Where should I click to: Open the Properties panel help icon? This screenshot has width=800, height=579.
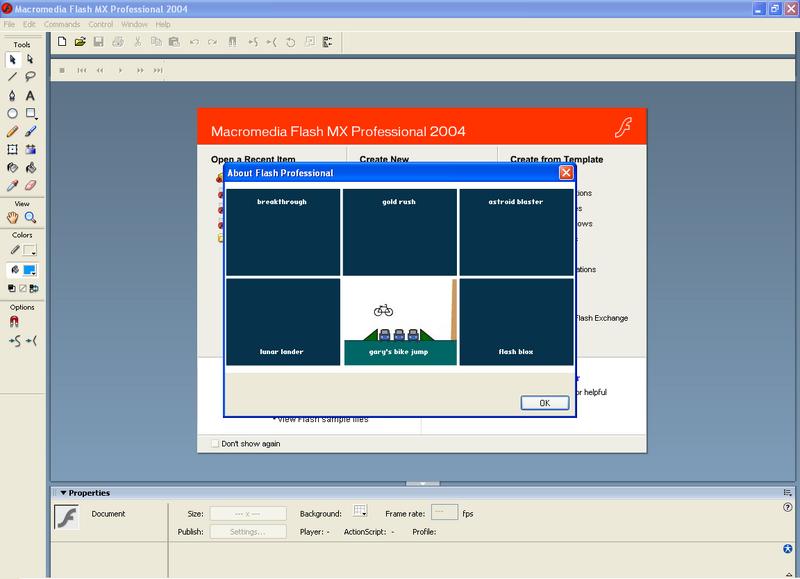click(x=787, y=507)
